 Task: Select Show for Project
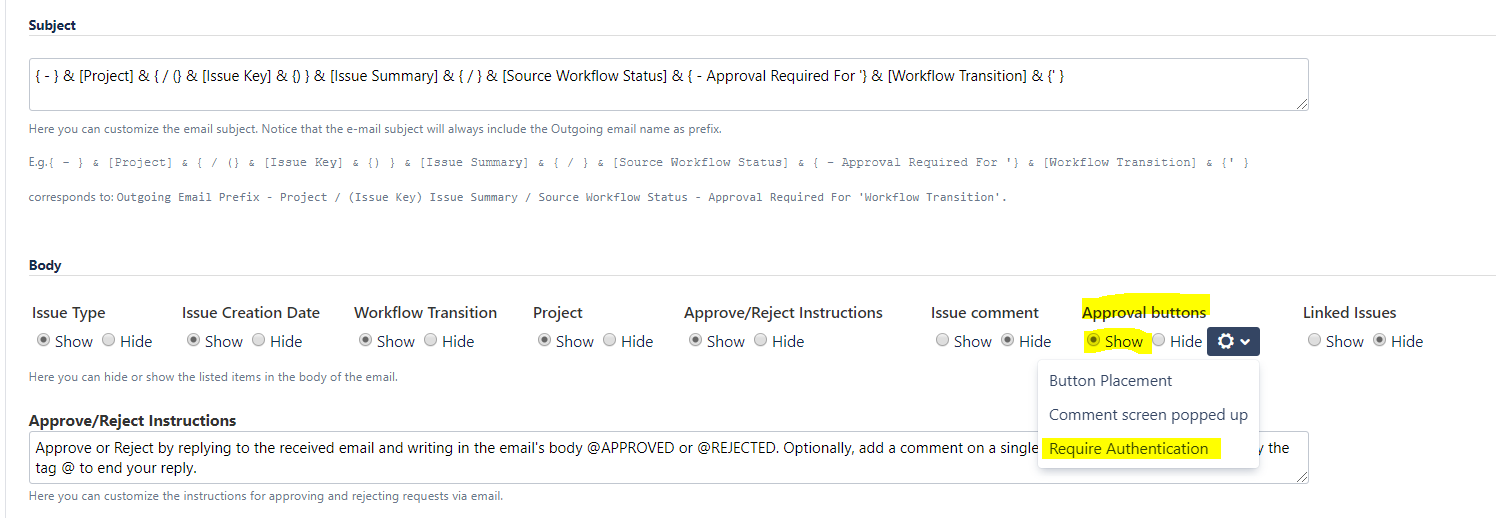545,341
